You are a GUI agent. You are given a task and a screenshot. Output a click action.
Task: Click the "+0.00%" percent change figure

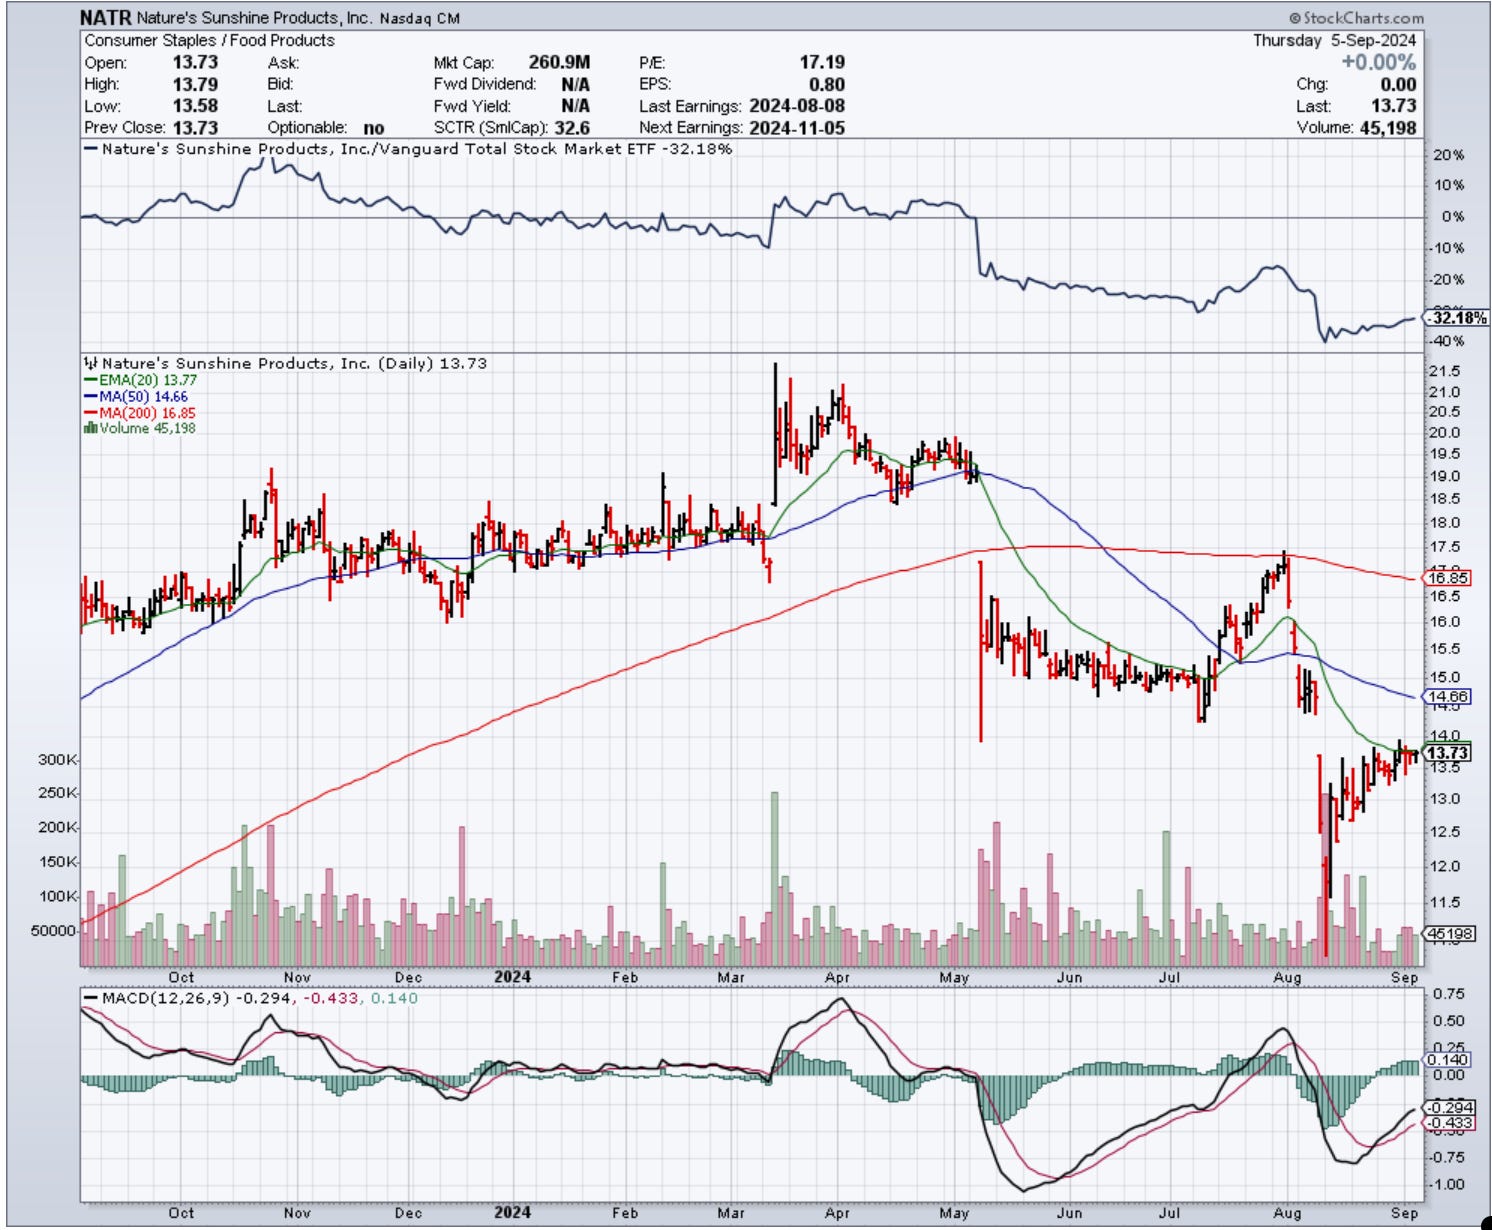(x=1378, y=62)
